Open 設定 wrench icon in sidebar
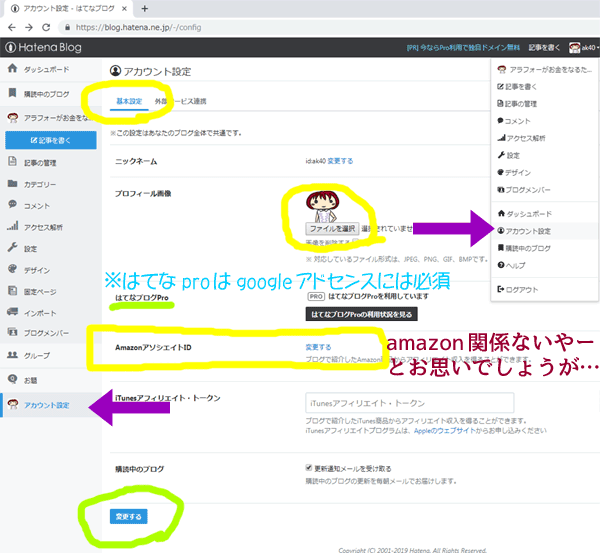600x553 pixels. coord(13,247)
